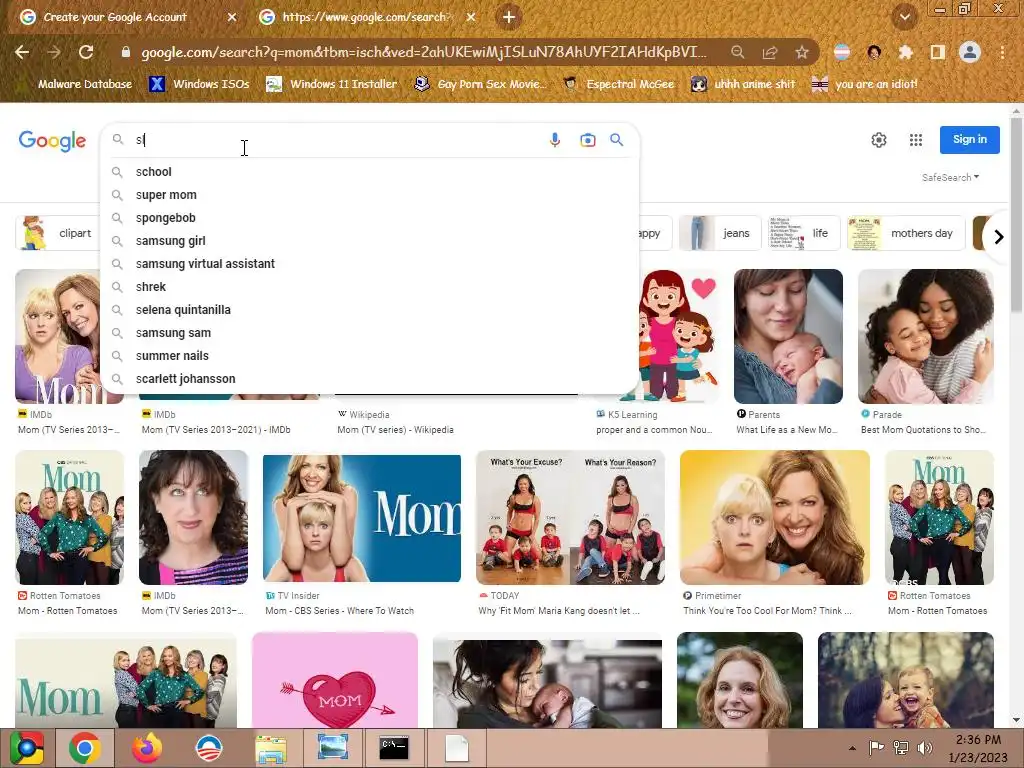Select the 'shrek' suggestion

(370, 287)
